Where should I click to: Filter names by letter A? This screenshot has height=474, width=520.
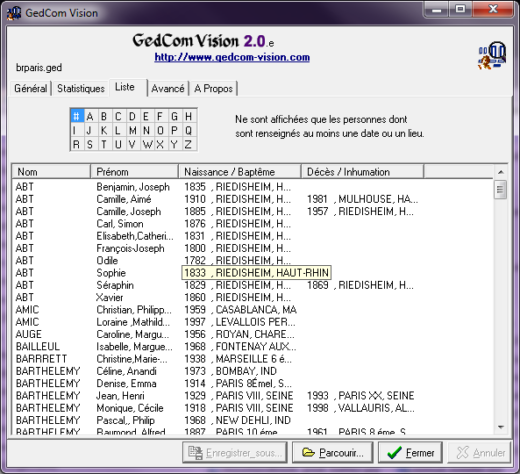[90, 116]
